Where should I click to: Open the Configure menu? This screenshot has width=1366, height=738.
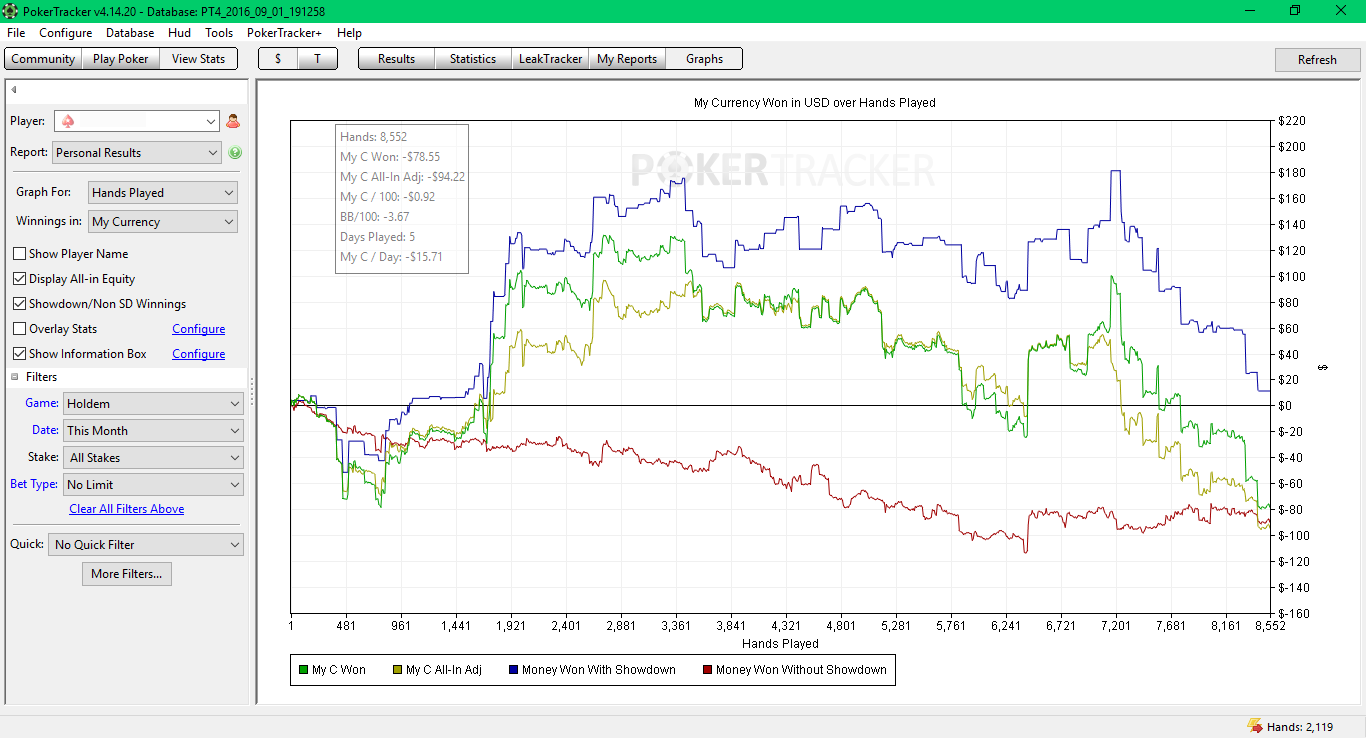click(66, 33)
